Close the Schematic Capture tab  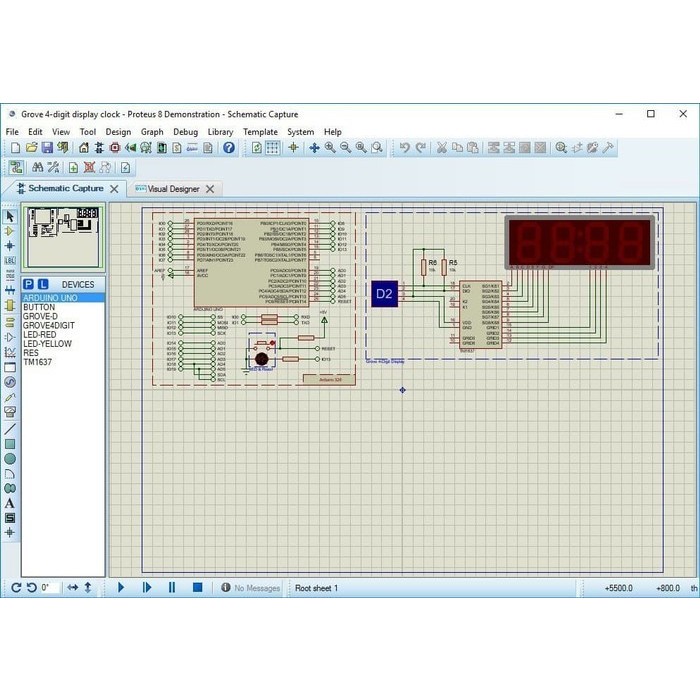pos(114,189)
